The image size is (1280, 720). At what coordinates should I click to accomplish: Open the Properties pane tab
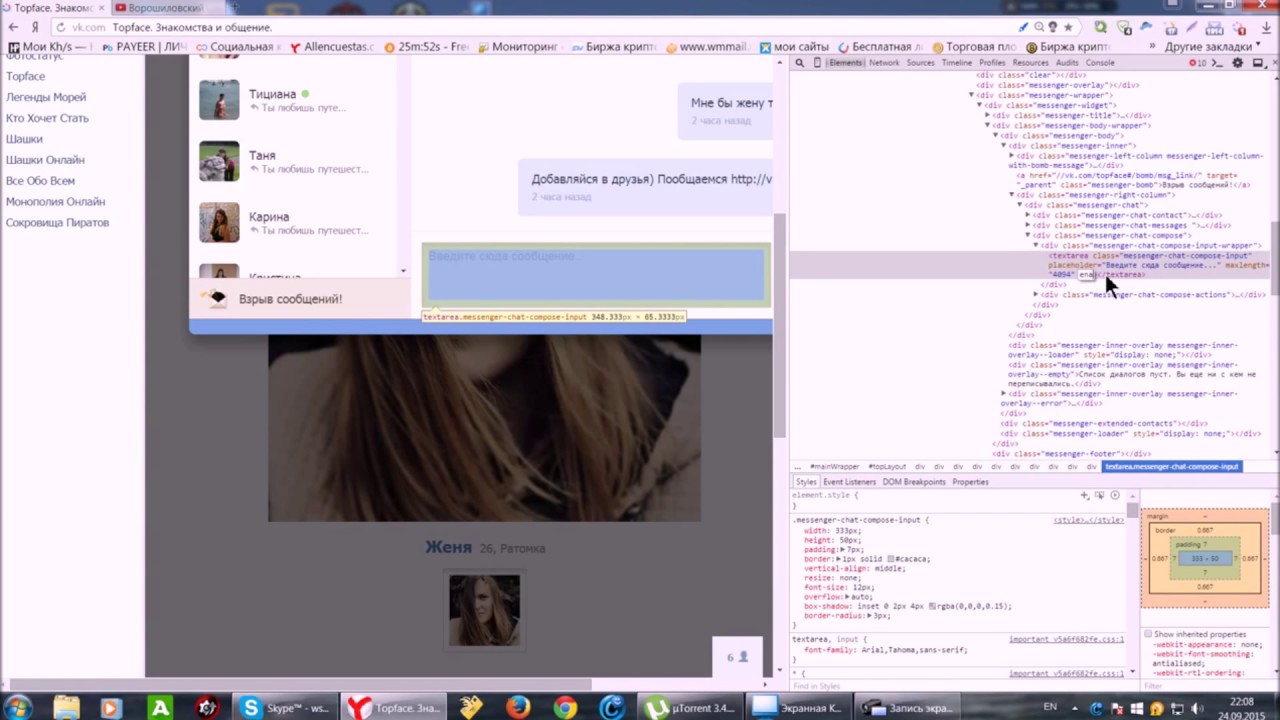970,482
